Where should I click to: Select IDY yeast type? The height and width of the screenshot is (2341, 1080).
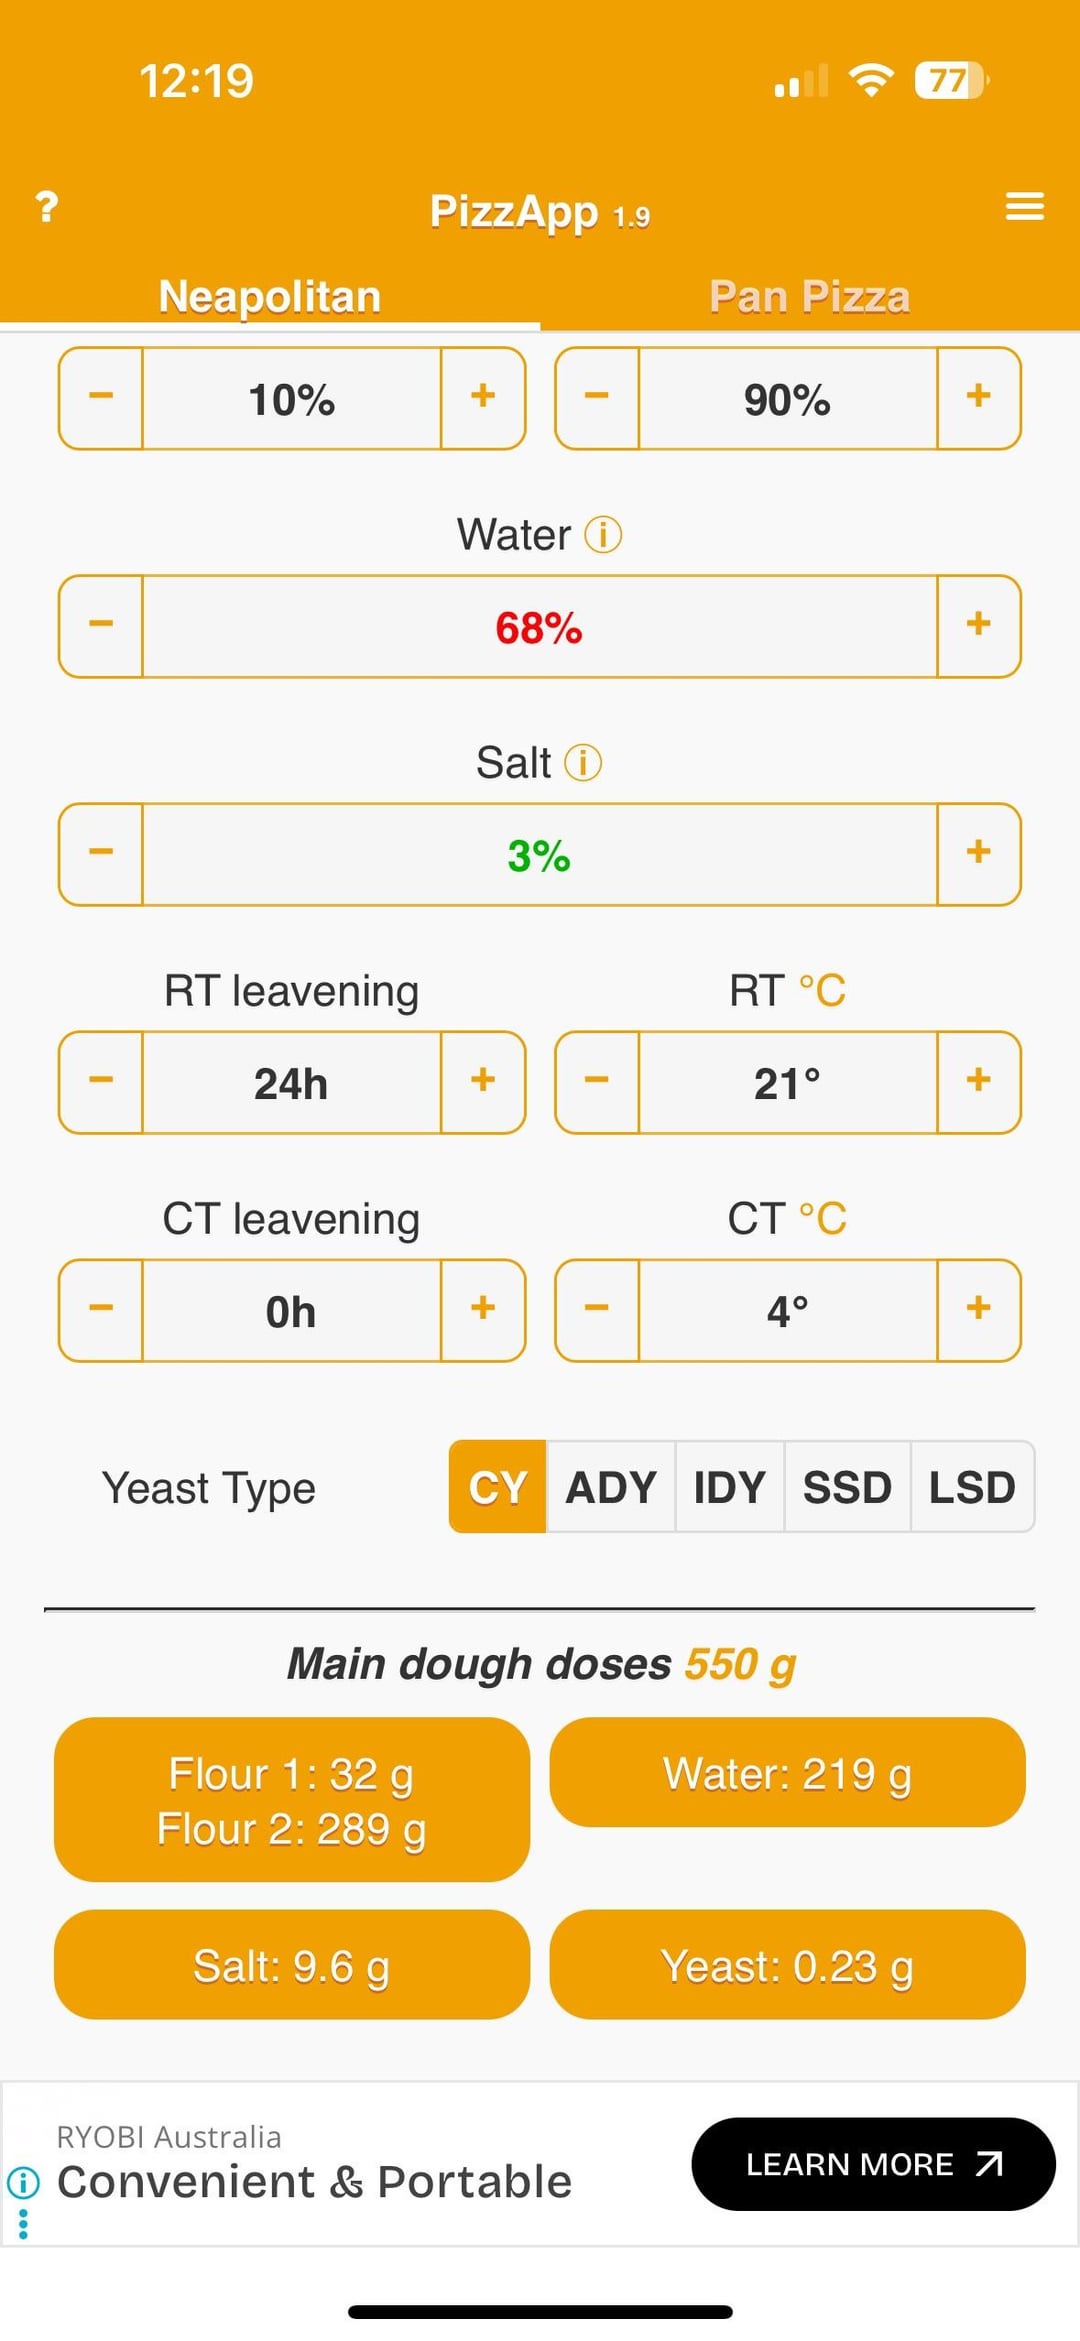pyautogui.click(x=729, y=1487)
